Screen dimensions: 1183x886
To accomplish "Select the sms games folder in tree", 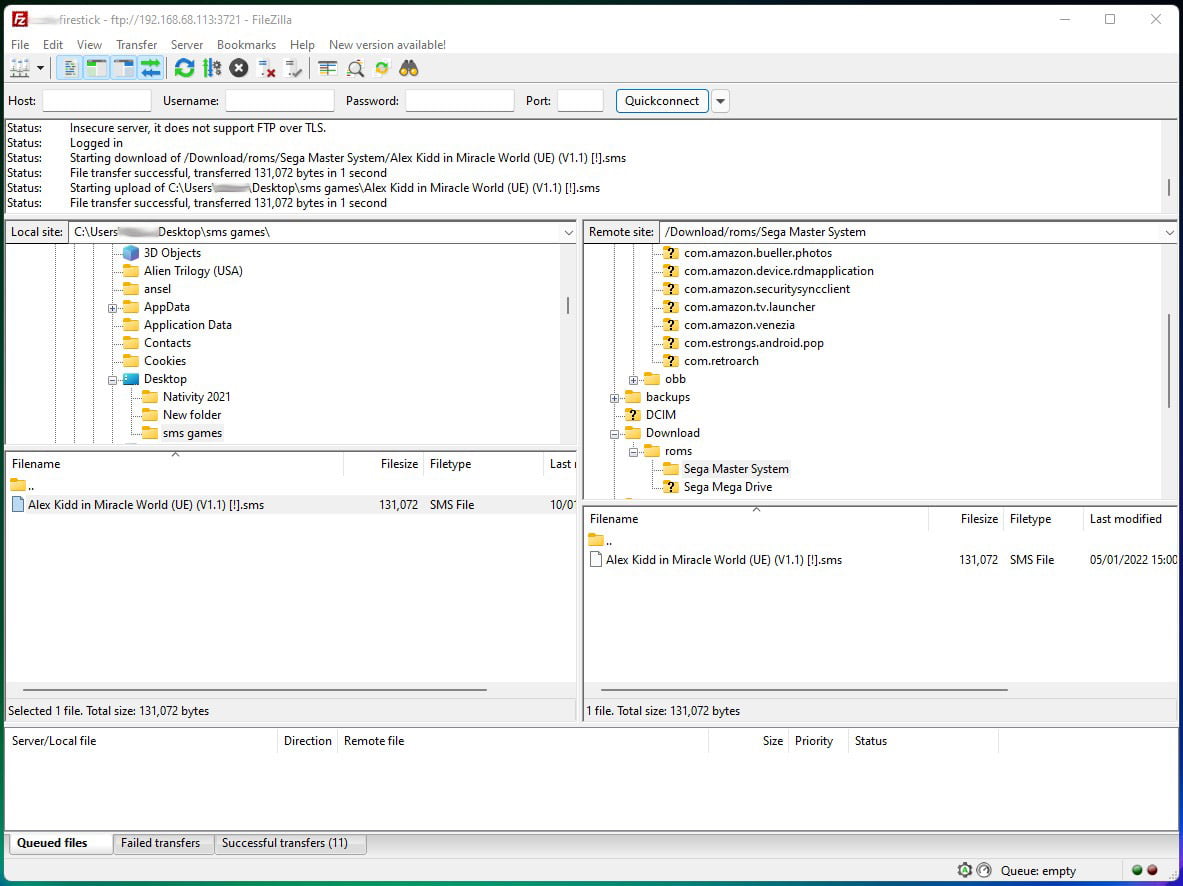I will [x=192, y=433].
